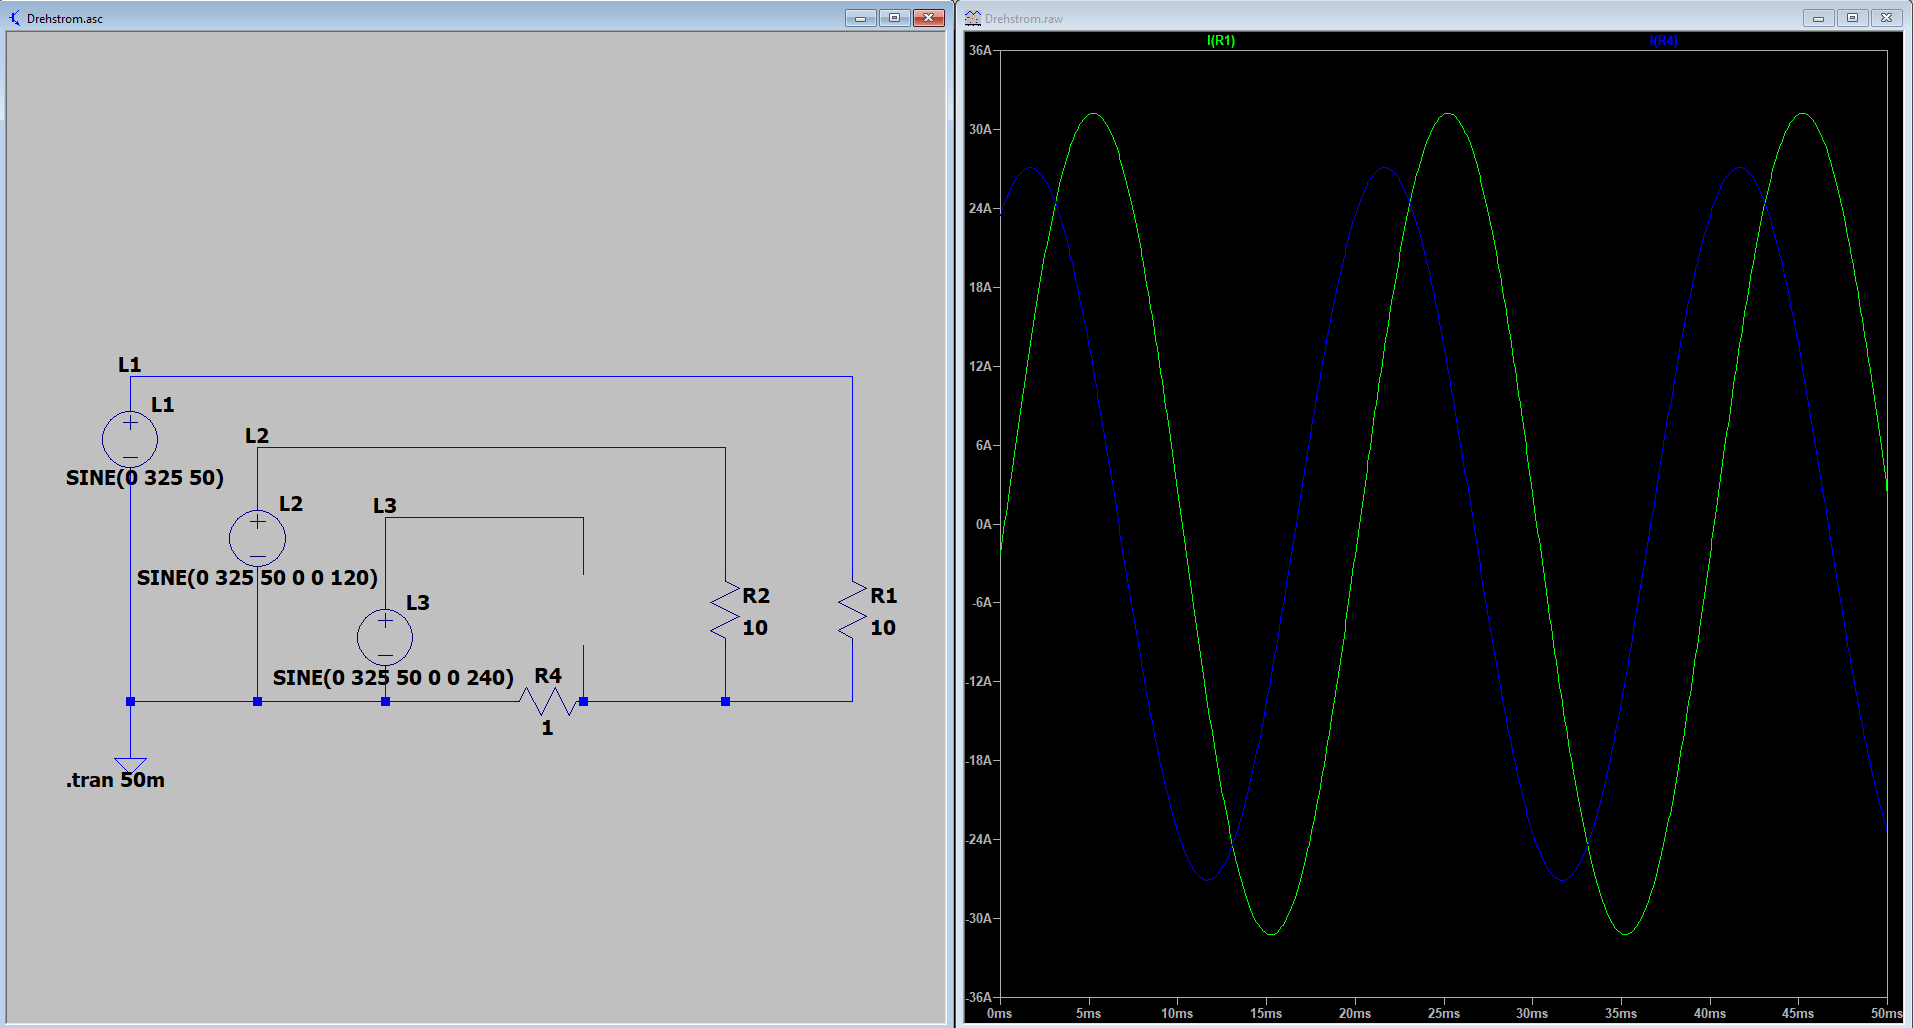Maximize the Drehstrom.asc schematic window
This screenshot has height=1028, width=1914.
click(894, 18)
